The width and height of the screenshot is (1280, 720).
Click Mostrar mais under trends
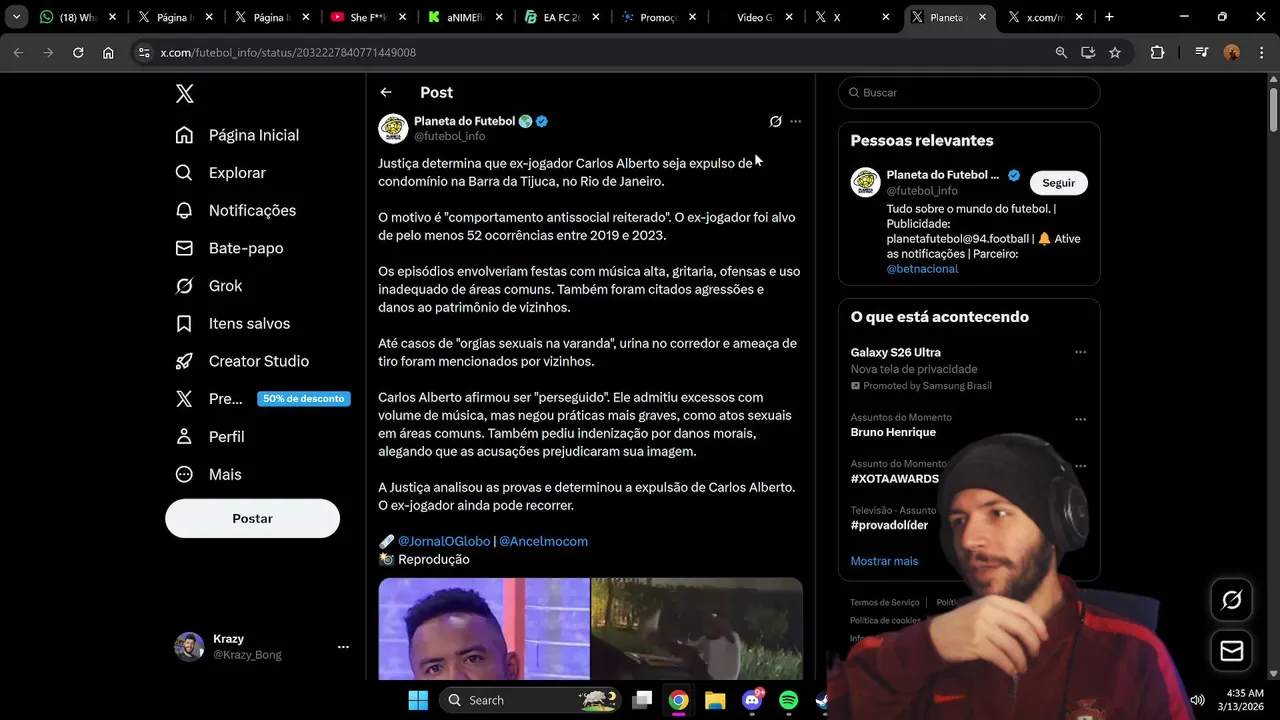pyautogui.click(x=884, y=561)
